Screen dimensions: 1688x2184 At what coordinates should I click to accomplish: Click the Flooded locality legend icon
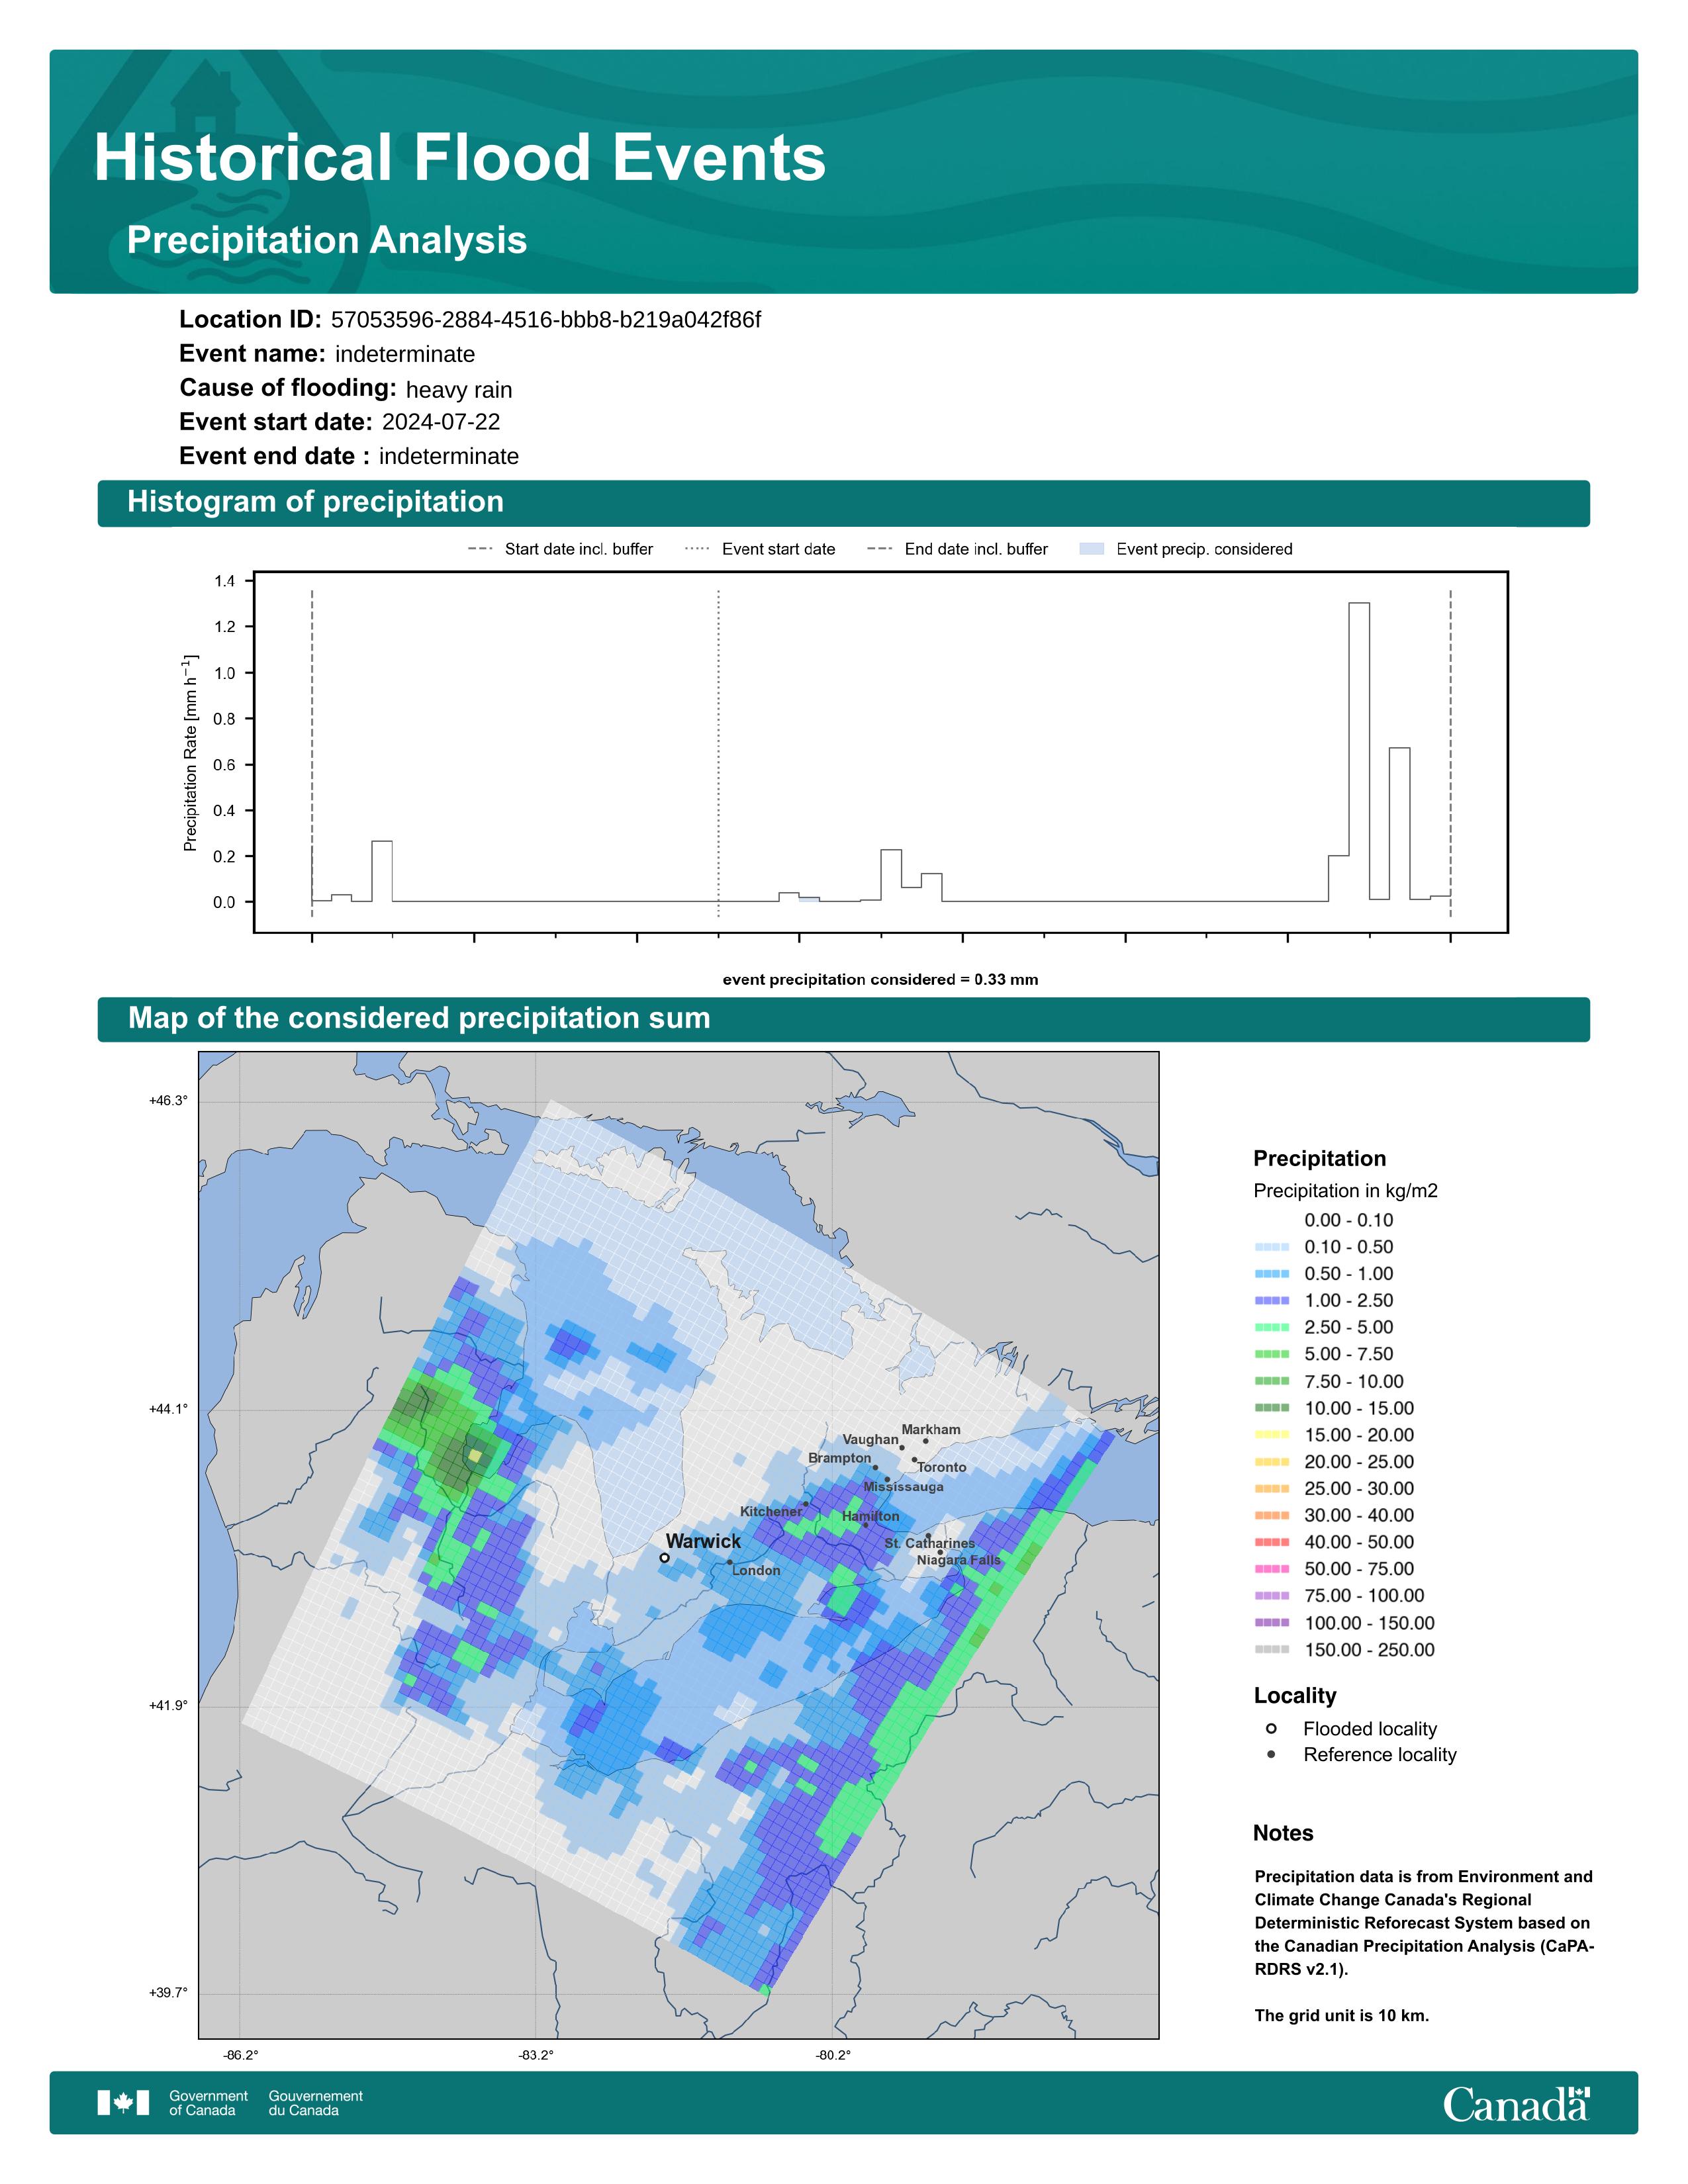click(1271, 1729)
